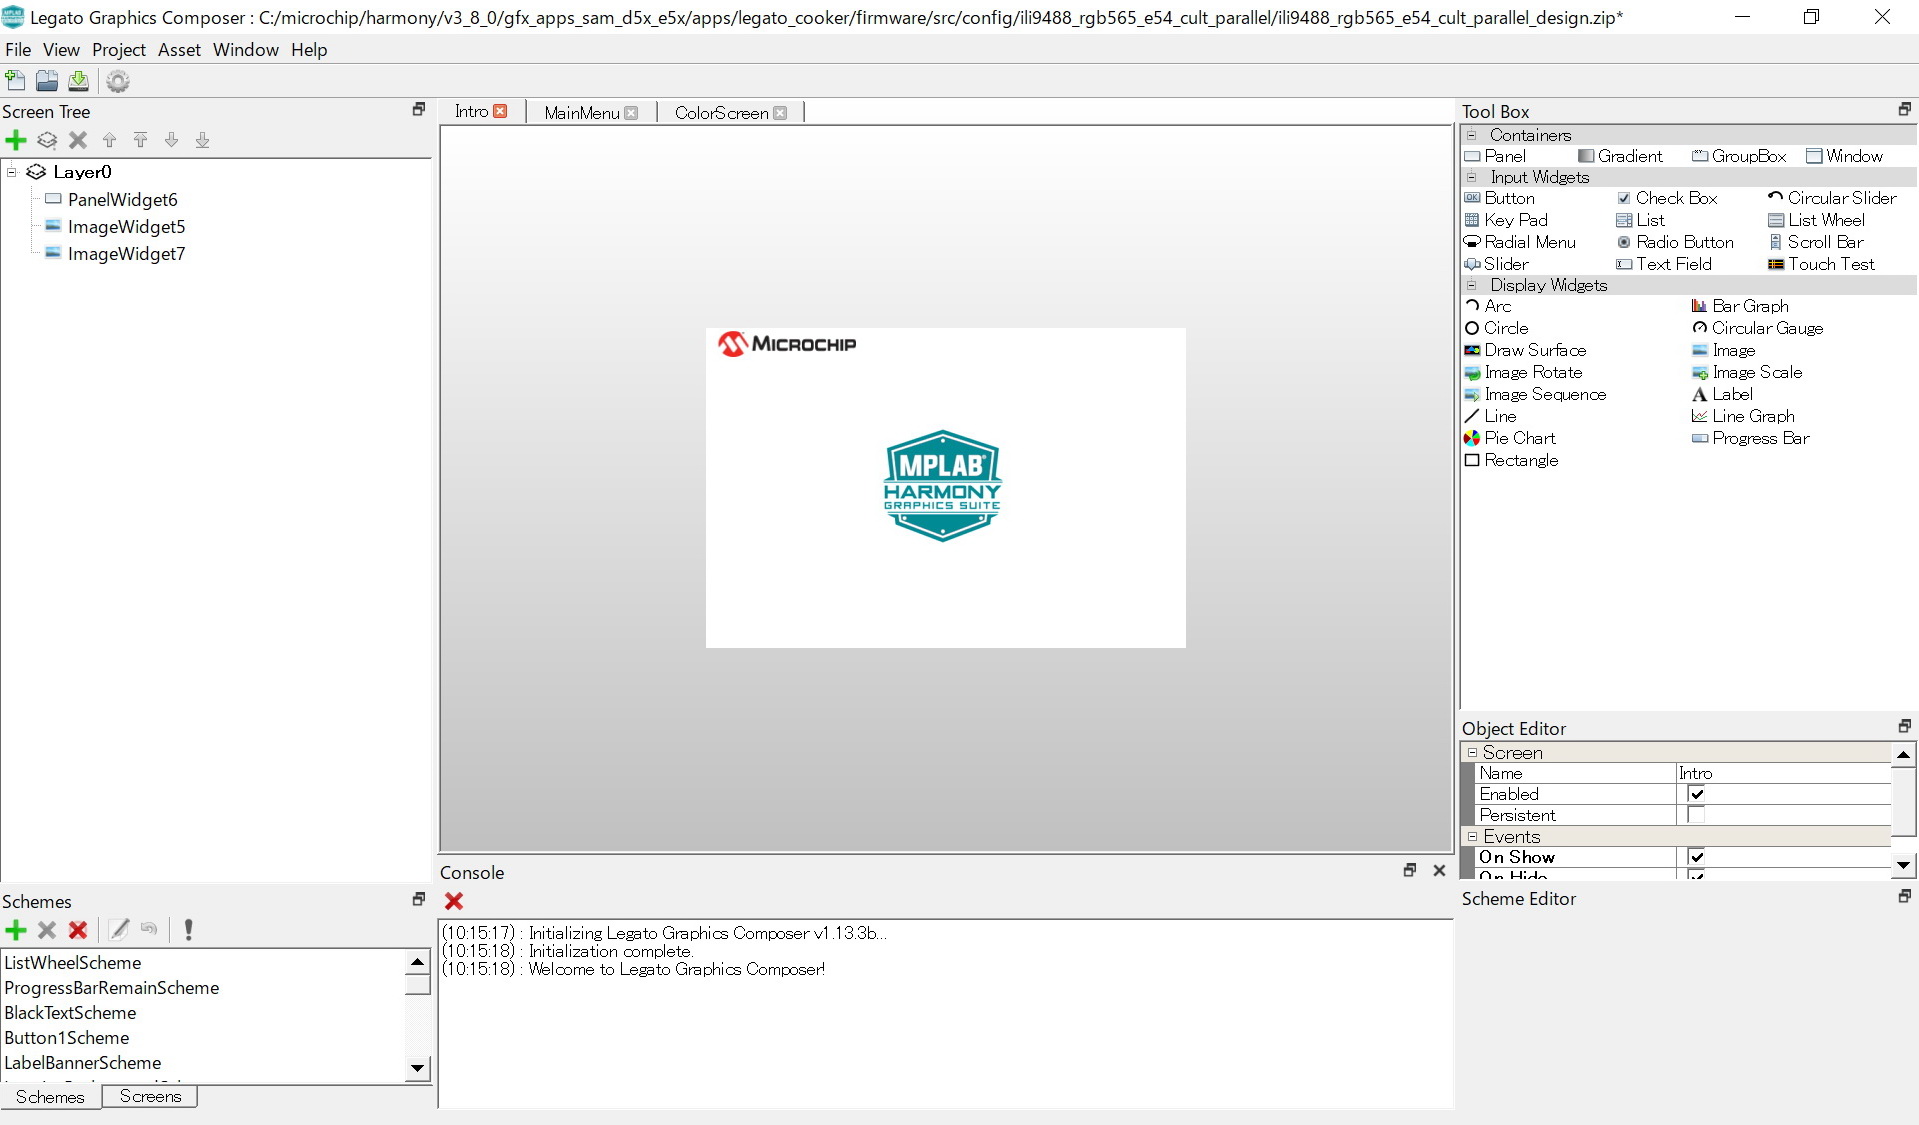Collapse the Display Widgets section
The width and height of the screenshot is (1919, 1125).
[x=1471, y=285]
